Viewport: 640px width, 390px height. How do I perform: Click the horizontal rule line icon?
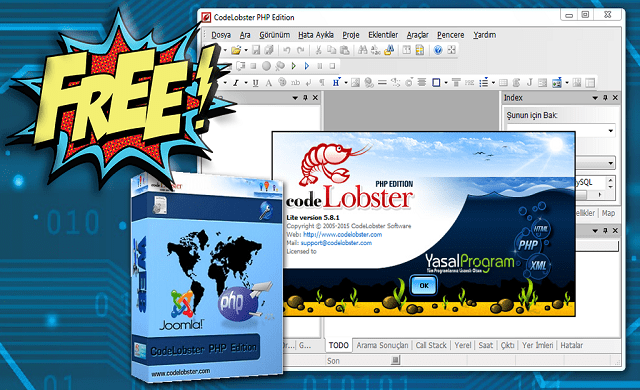click(x=382, y=83)
